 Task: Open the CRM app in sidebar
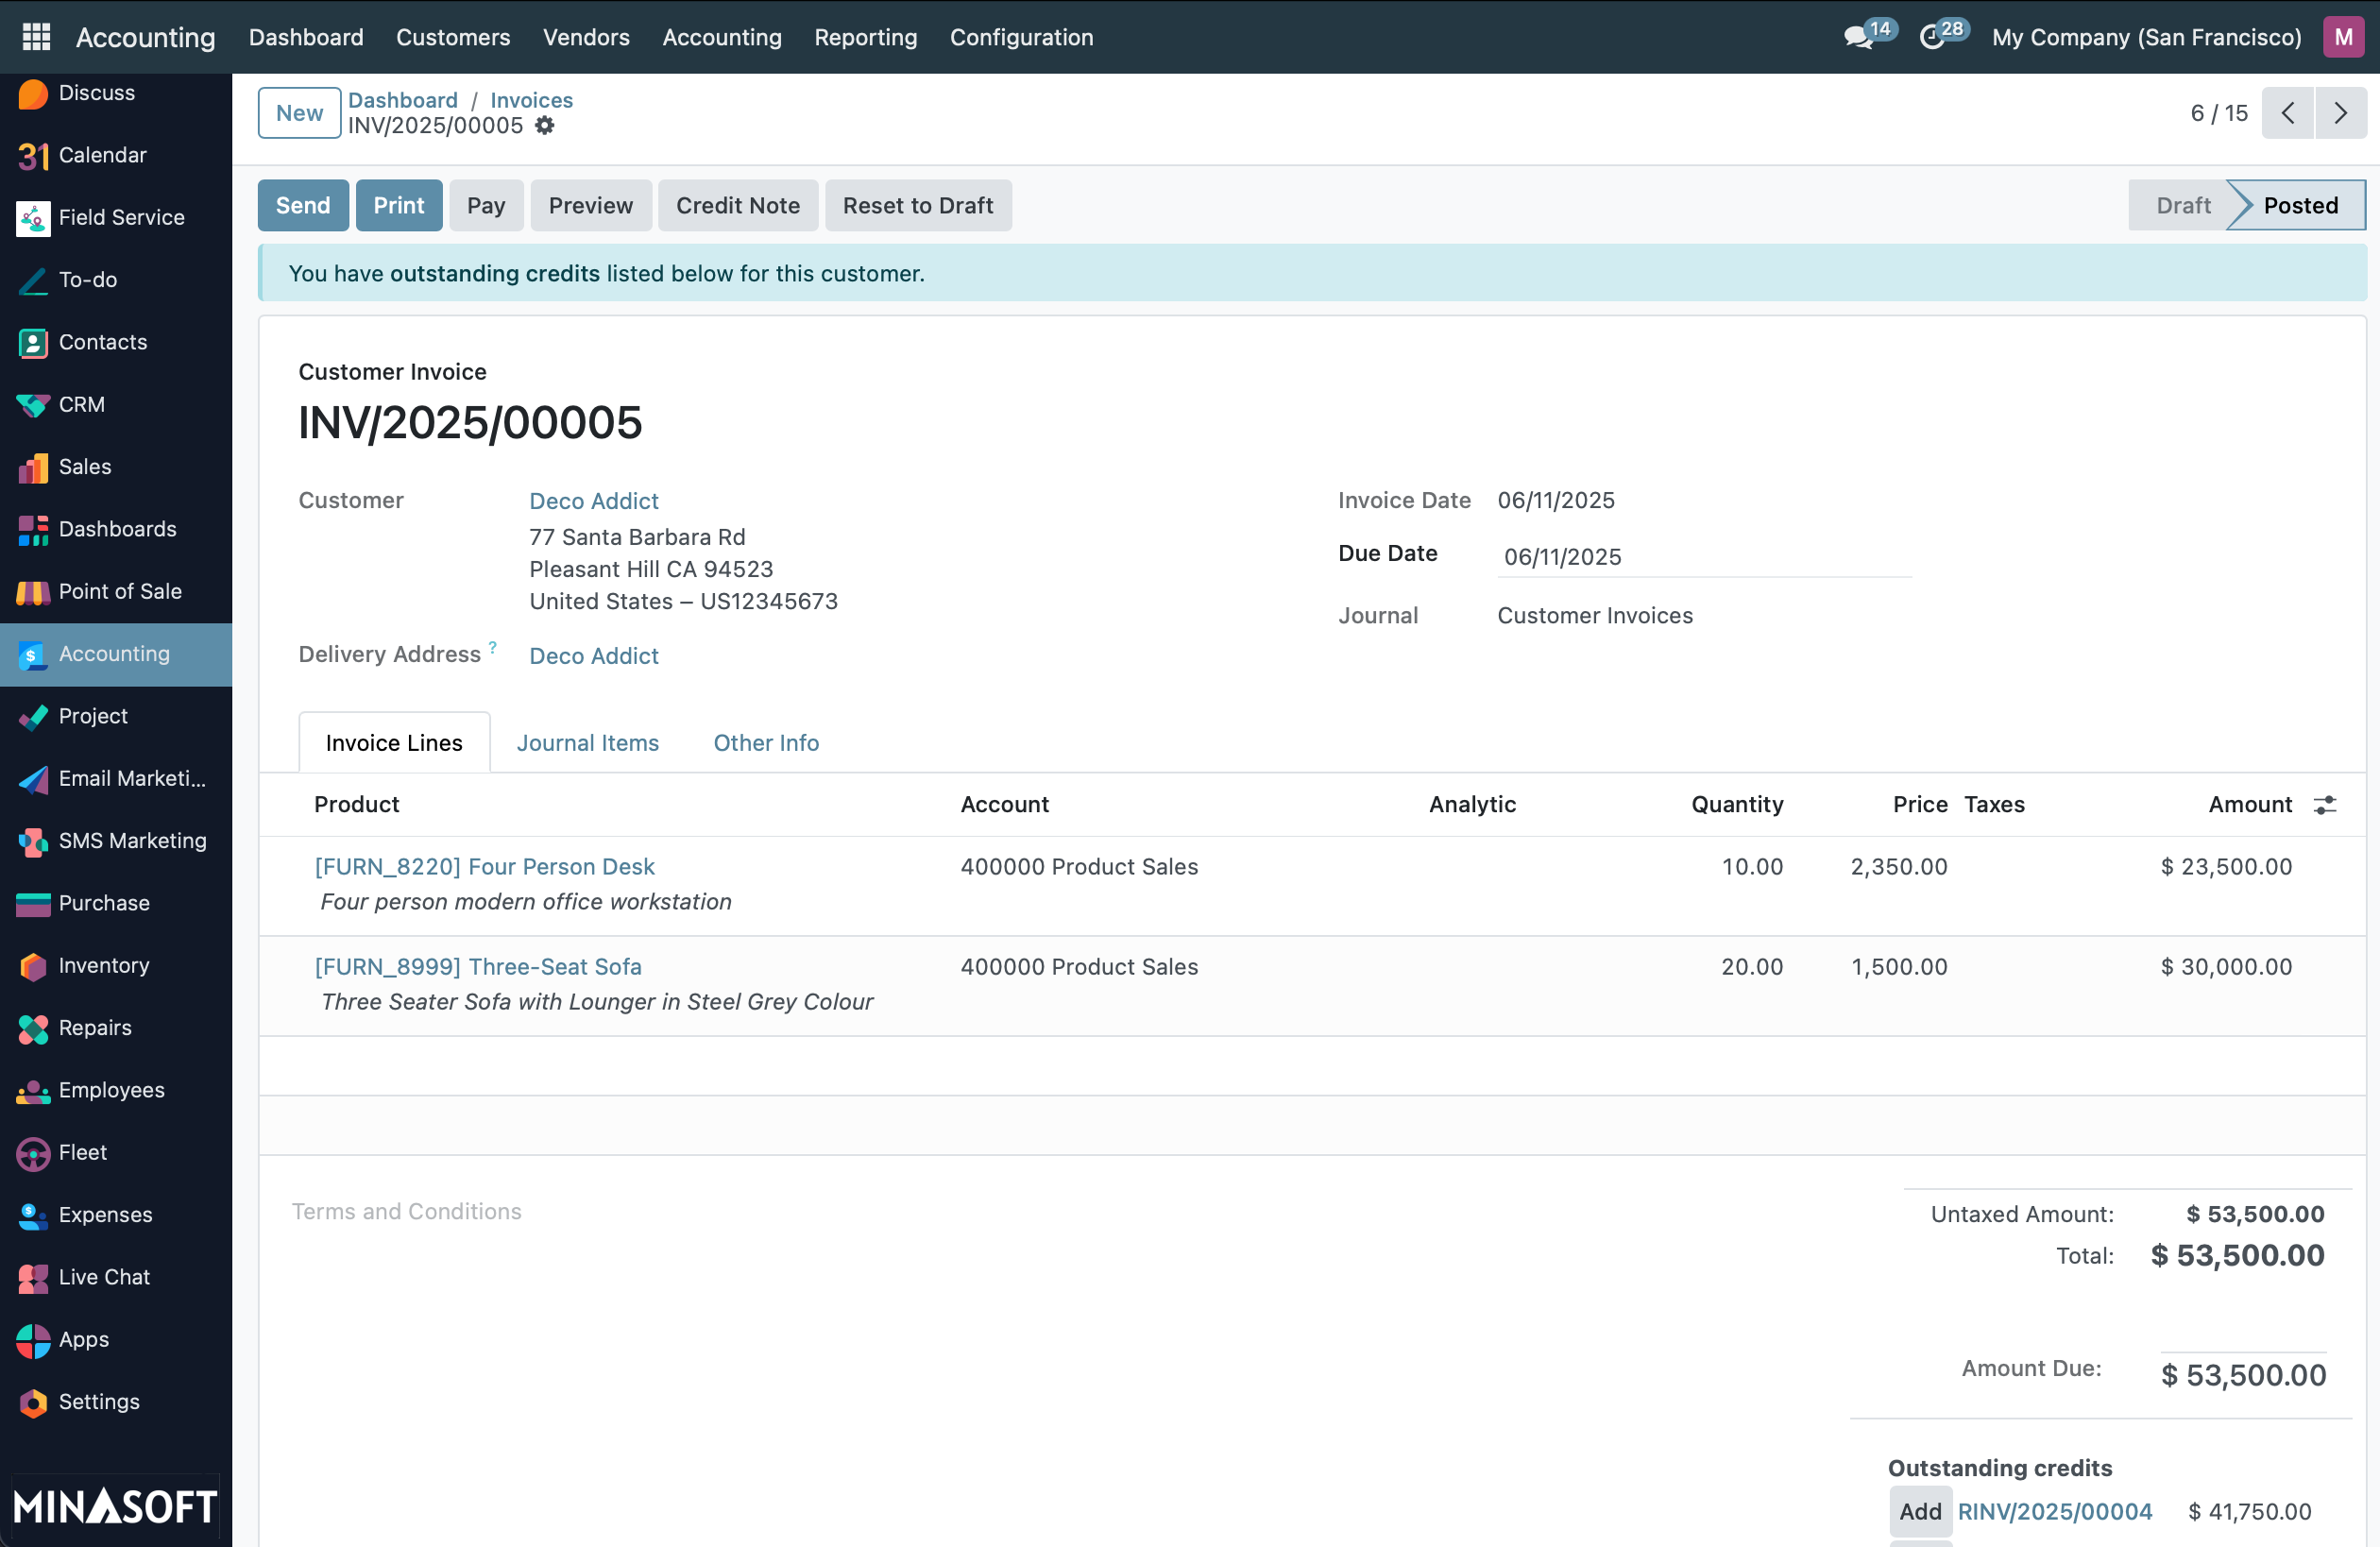(x=81, y=404)
